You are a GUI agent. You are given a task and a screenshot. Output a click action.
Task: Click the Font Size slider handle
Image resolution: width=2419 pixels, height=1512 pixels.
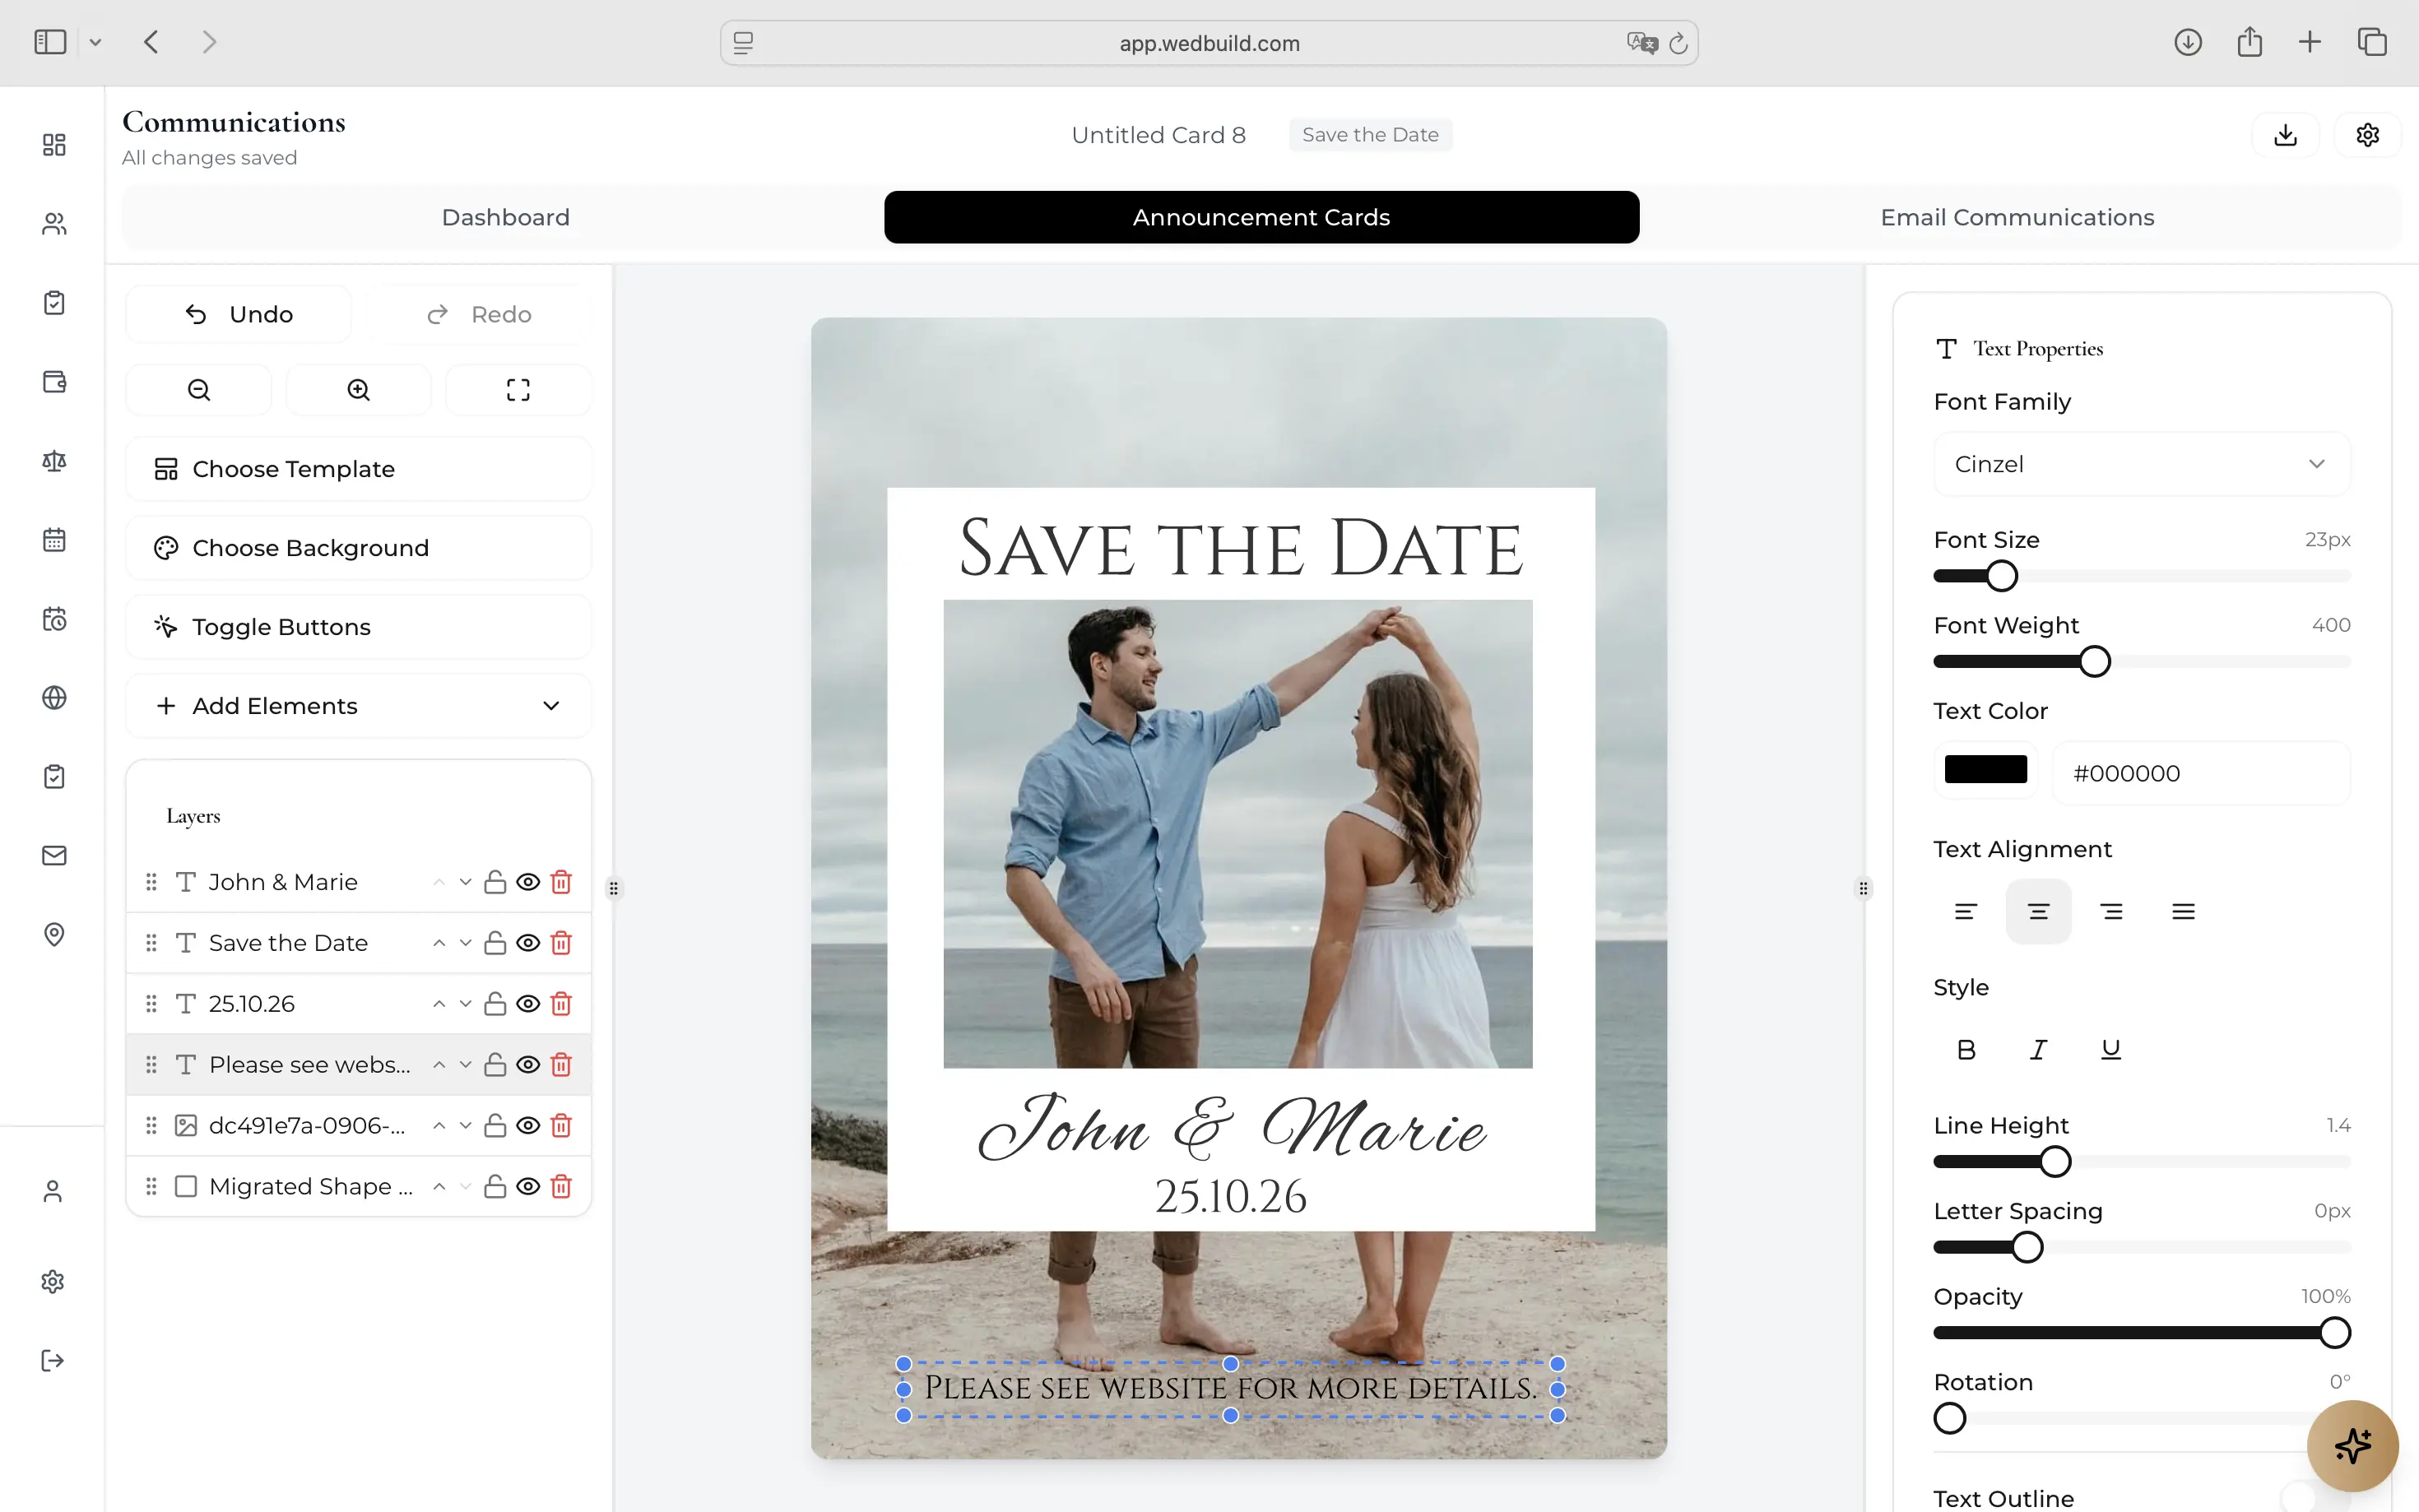[x=2001, y=576]
